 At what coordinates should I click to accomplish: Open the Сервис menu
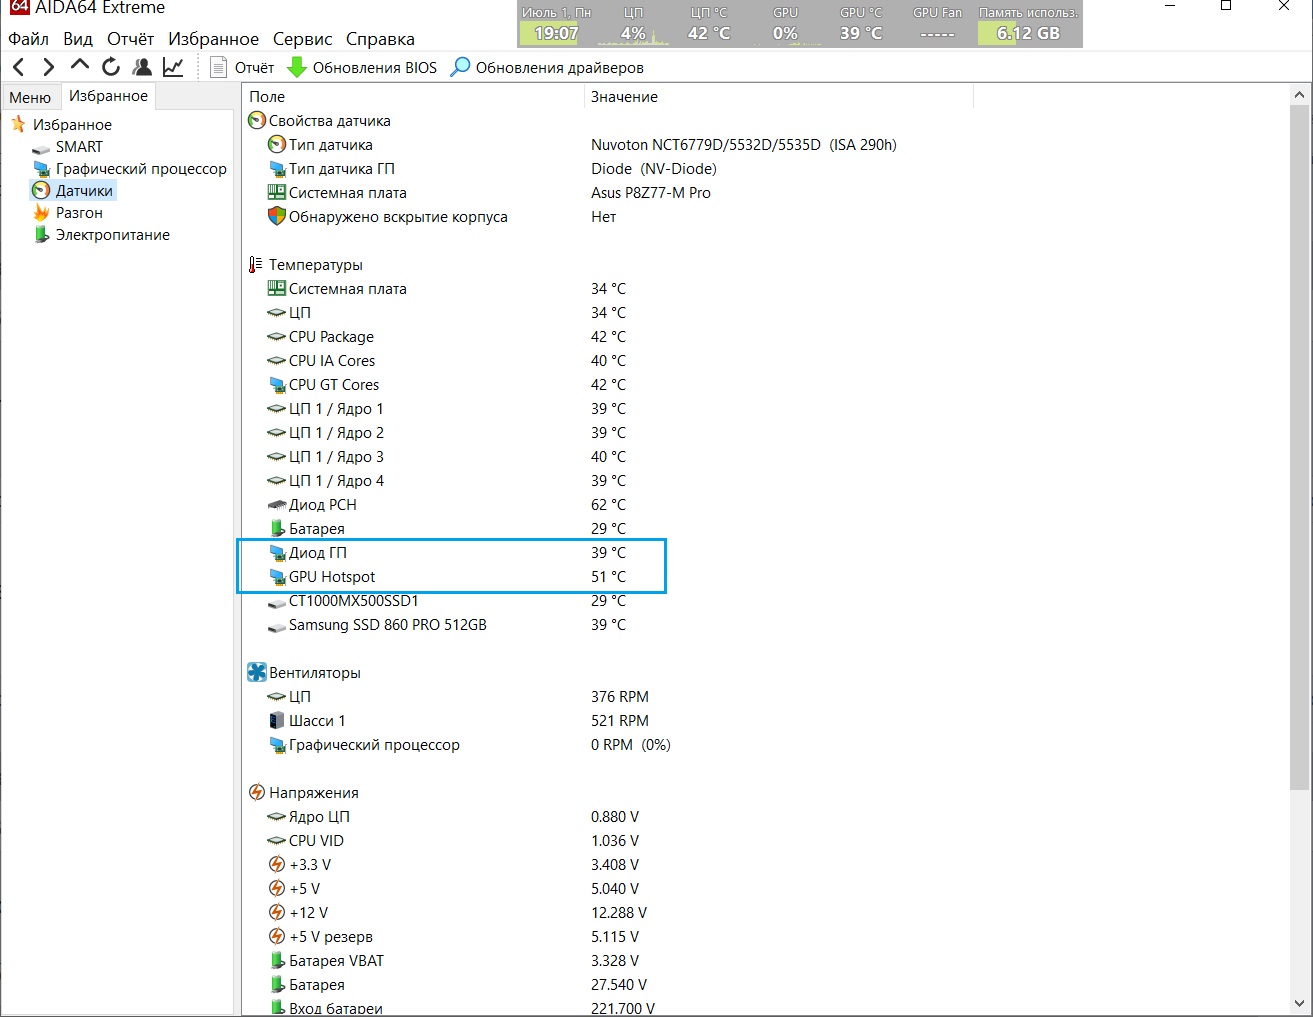[x=302, y=39]
